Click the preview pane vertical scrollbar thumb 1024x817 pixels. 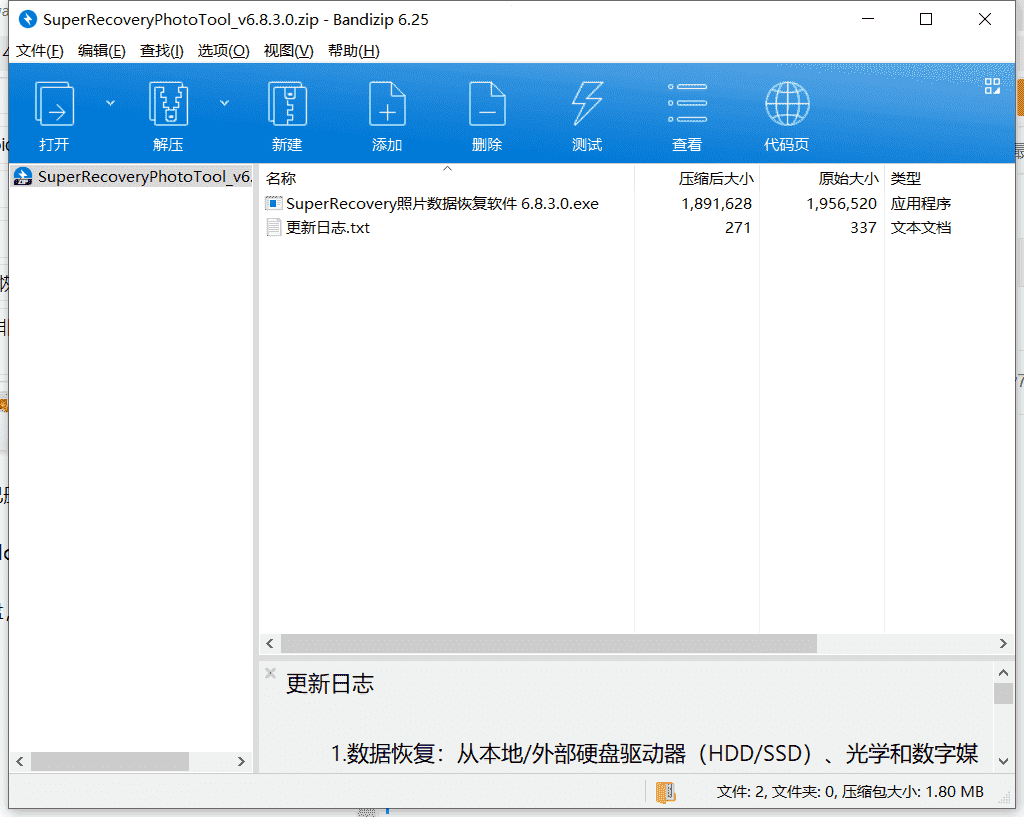[1003, 694]
